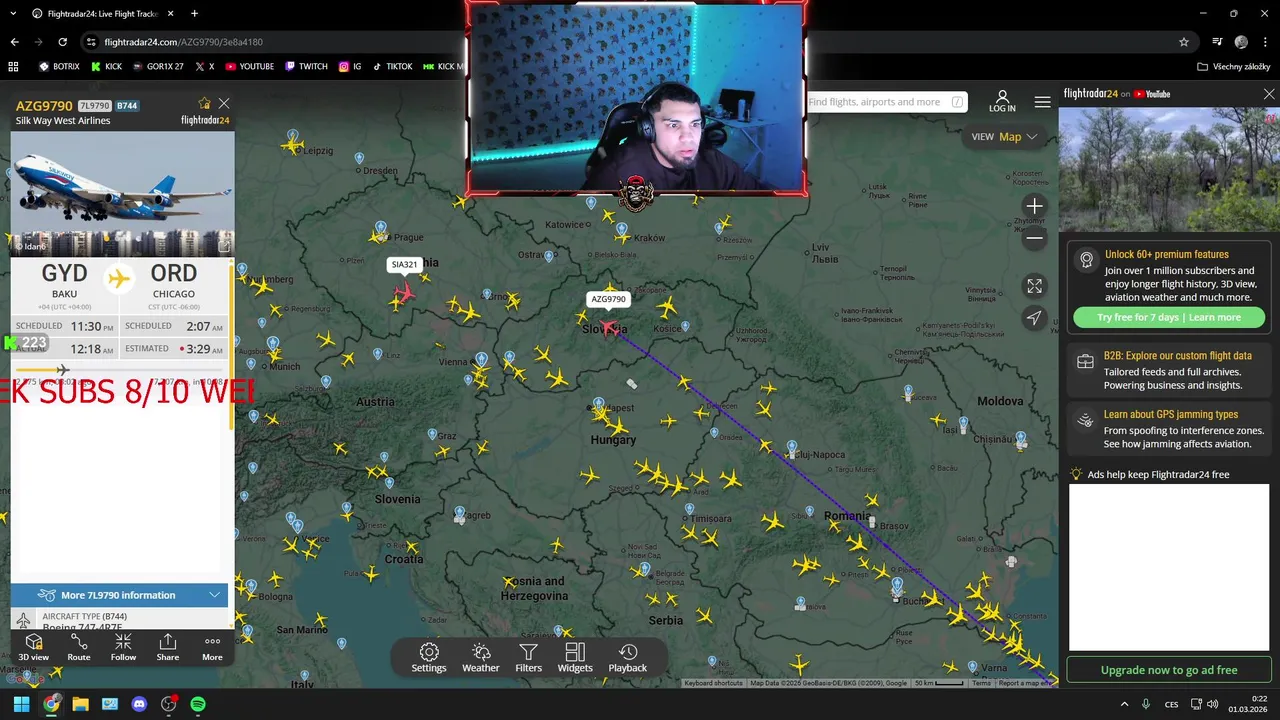1280x720 pixels.
Task: Open Discord from the taskbar
Action: coord(139,704)
